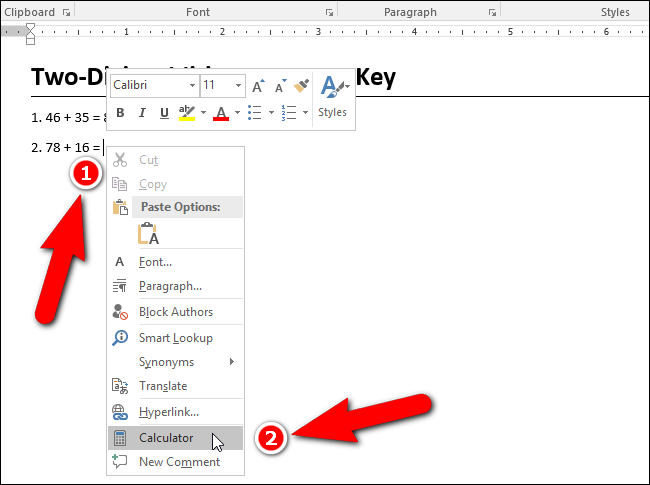The width and height of the screenshot is (650, 485).
Task: Click the Paragraph pilcrow icon
Action: (120, 286)
